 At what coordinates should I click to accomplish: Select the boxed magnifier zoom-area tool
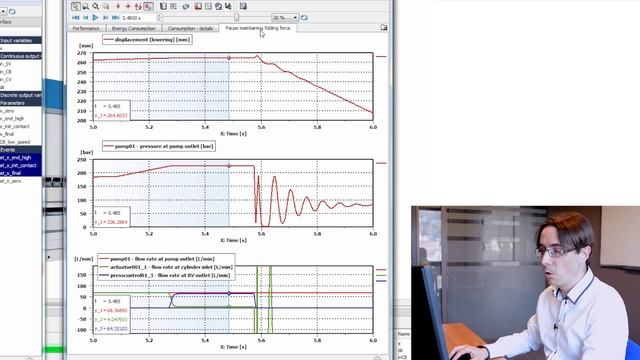pos(76,6)
